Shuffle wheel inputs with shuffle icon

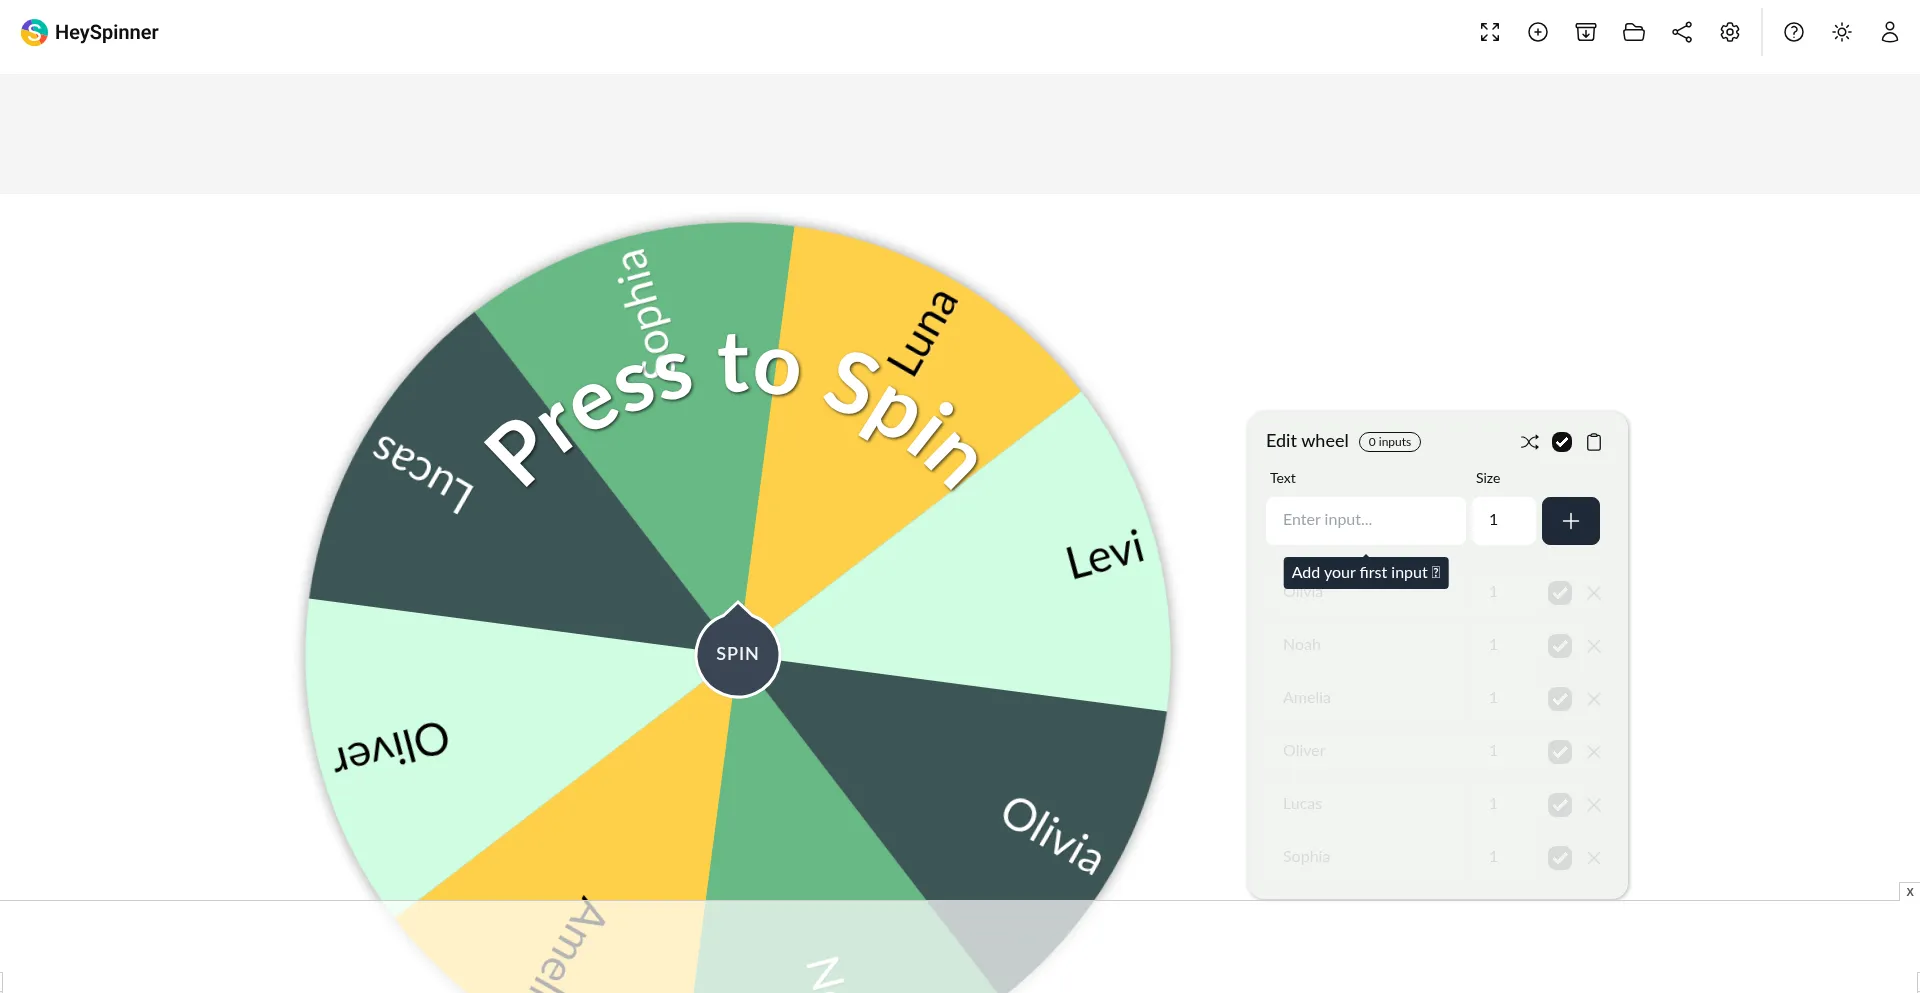point(1530,442)
